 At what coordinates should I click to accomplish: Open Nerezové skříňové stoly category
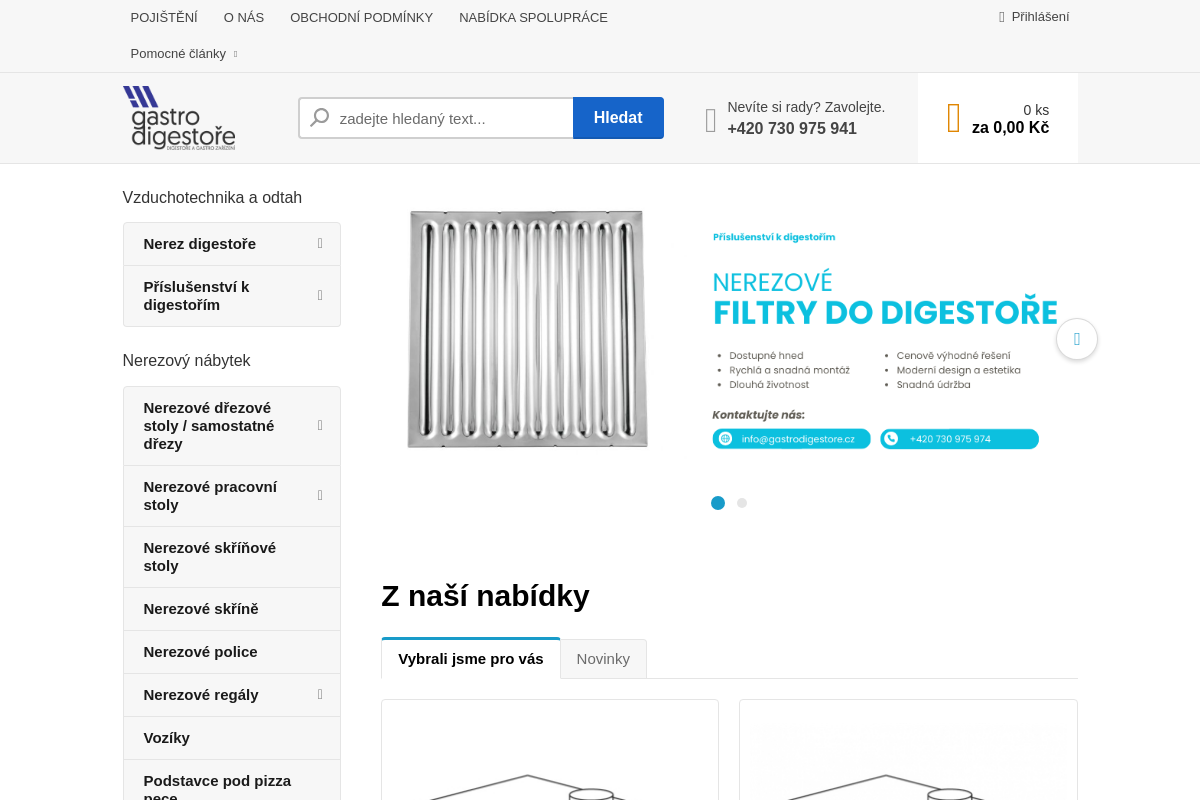232,557
